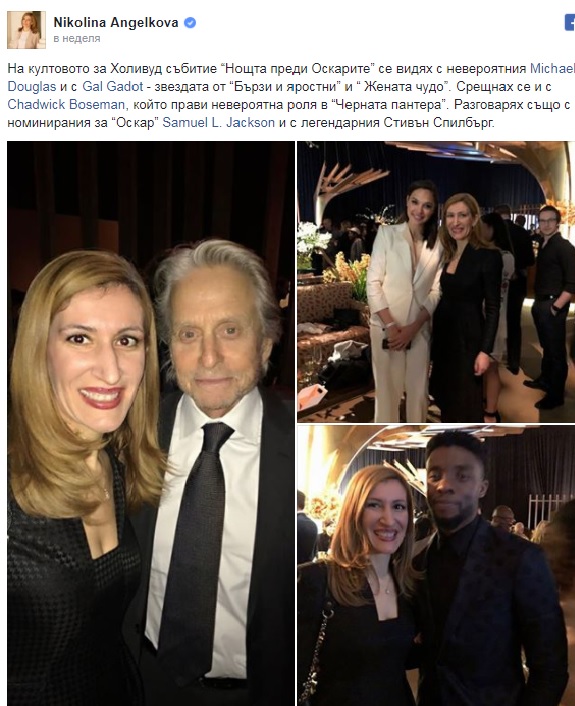Open the Gal Gadot tagged link

[x=113, y=86]
